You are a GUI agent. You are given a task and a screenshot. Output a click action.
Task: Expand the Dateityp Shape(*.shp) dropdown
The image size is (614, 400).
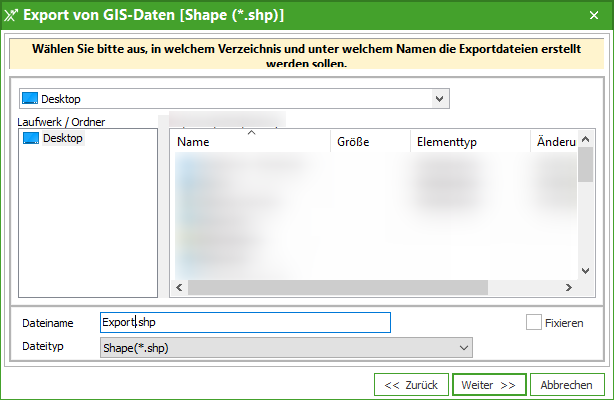coord(463,346)
